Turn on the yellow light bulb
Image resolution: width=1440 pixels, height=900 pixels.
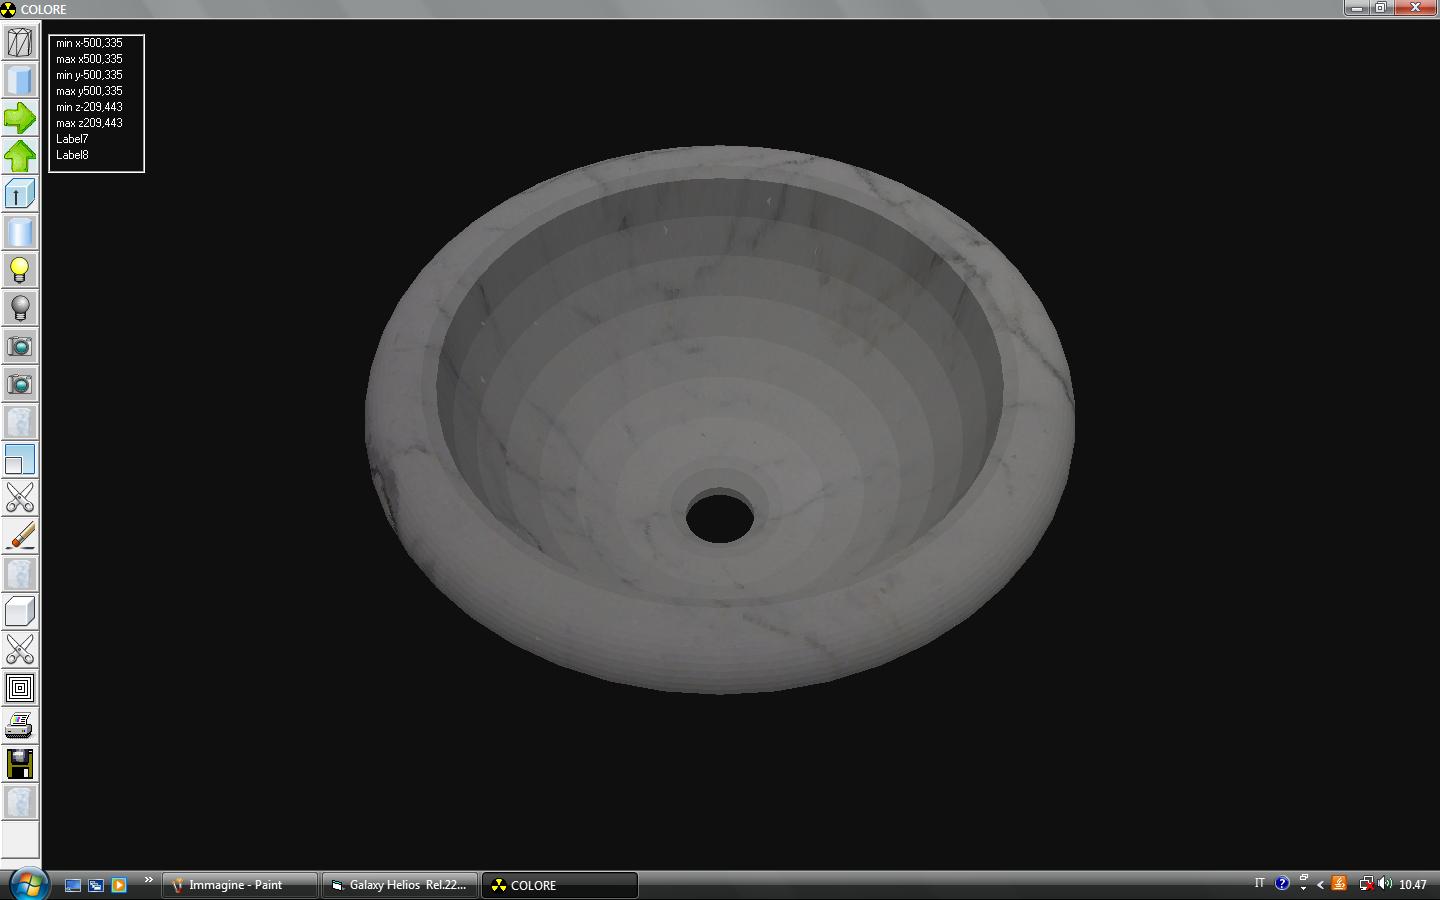pos(20,270)
